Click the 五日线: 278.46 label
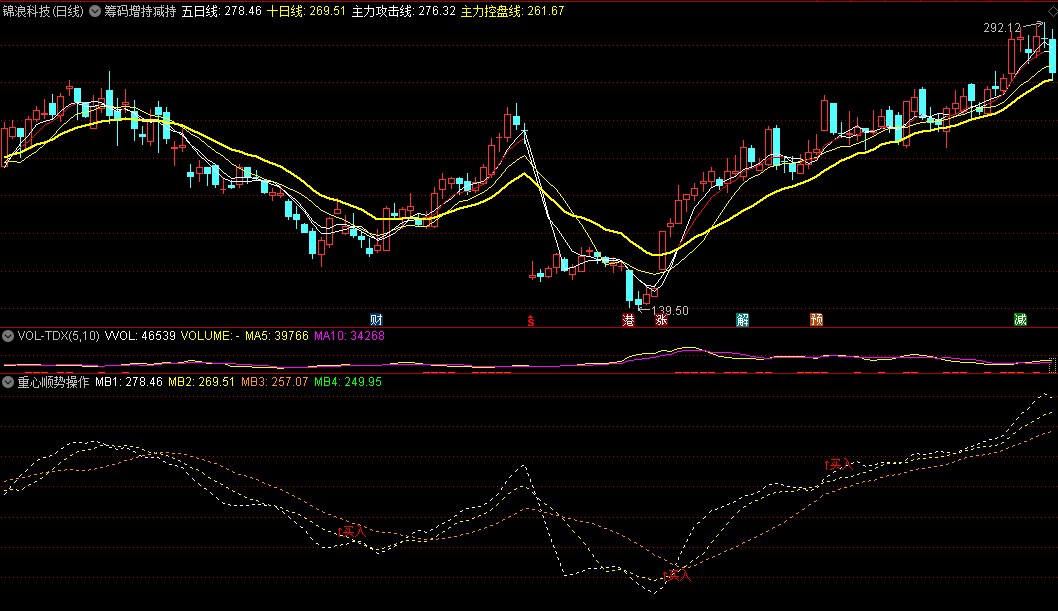This screenshot has height=611, width=1058. [221, 11]
